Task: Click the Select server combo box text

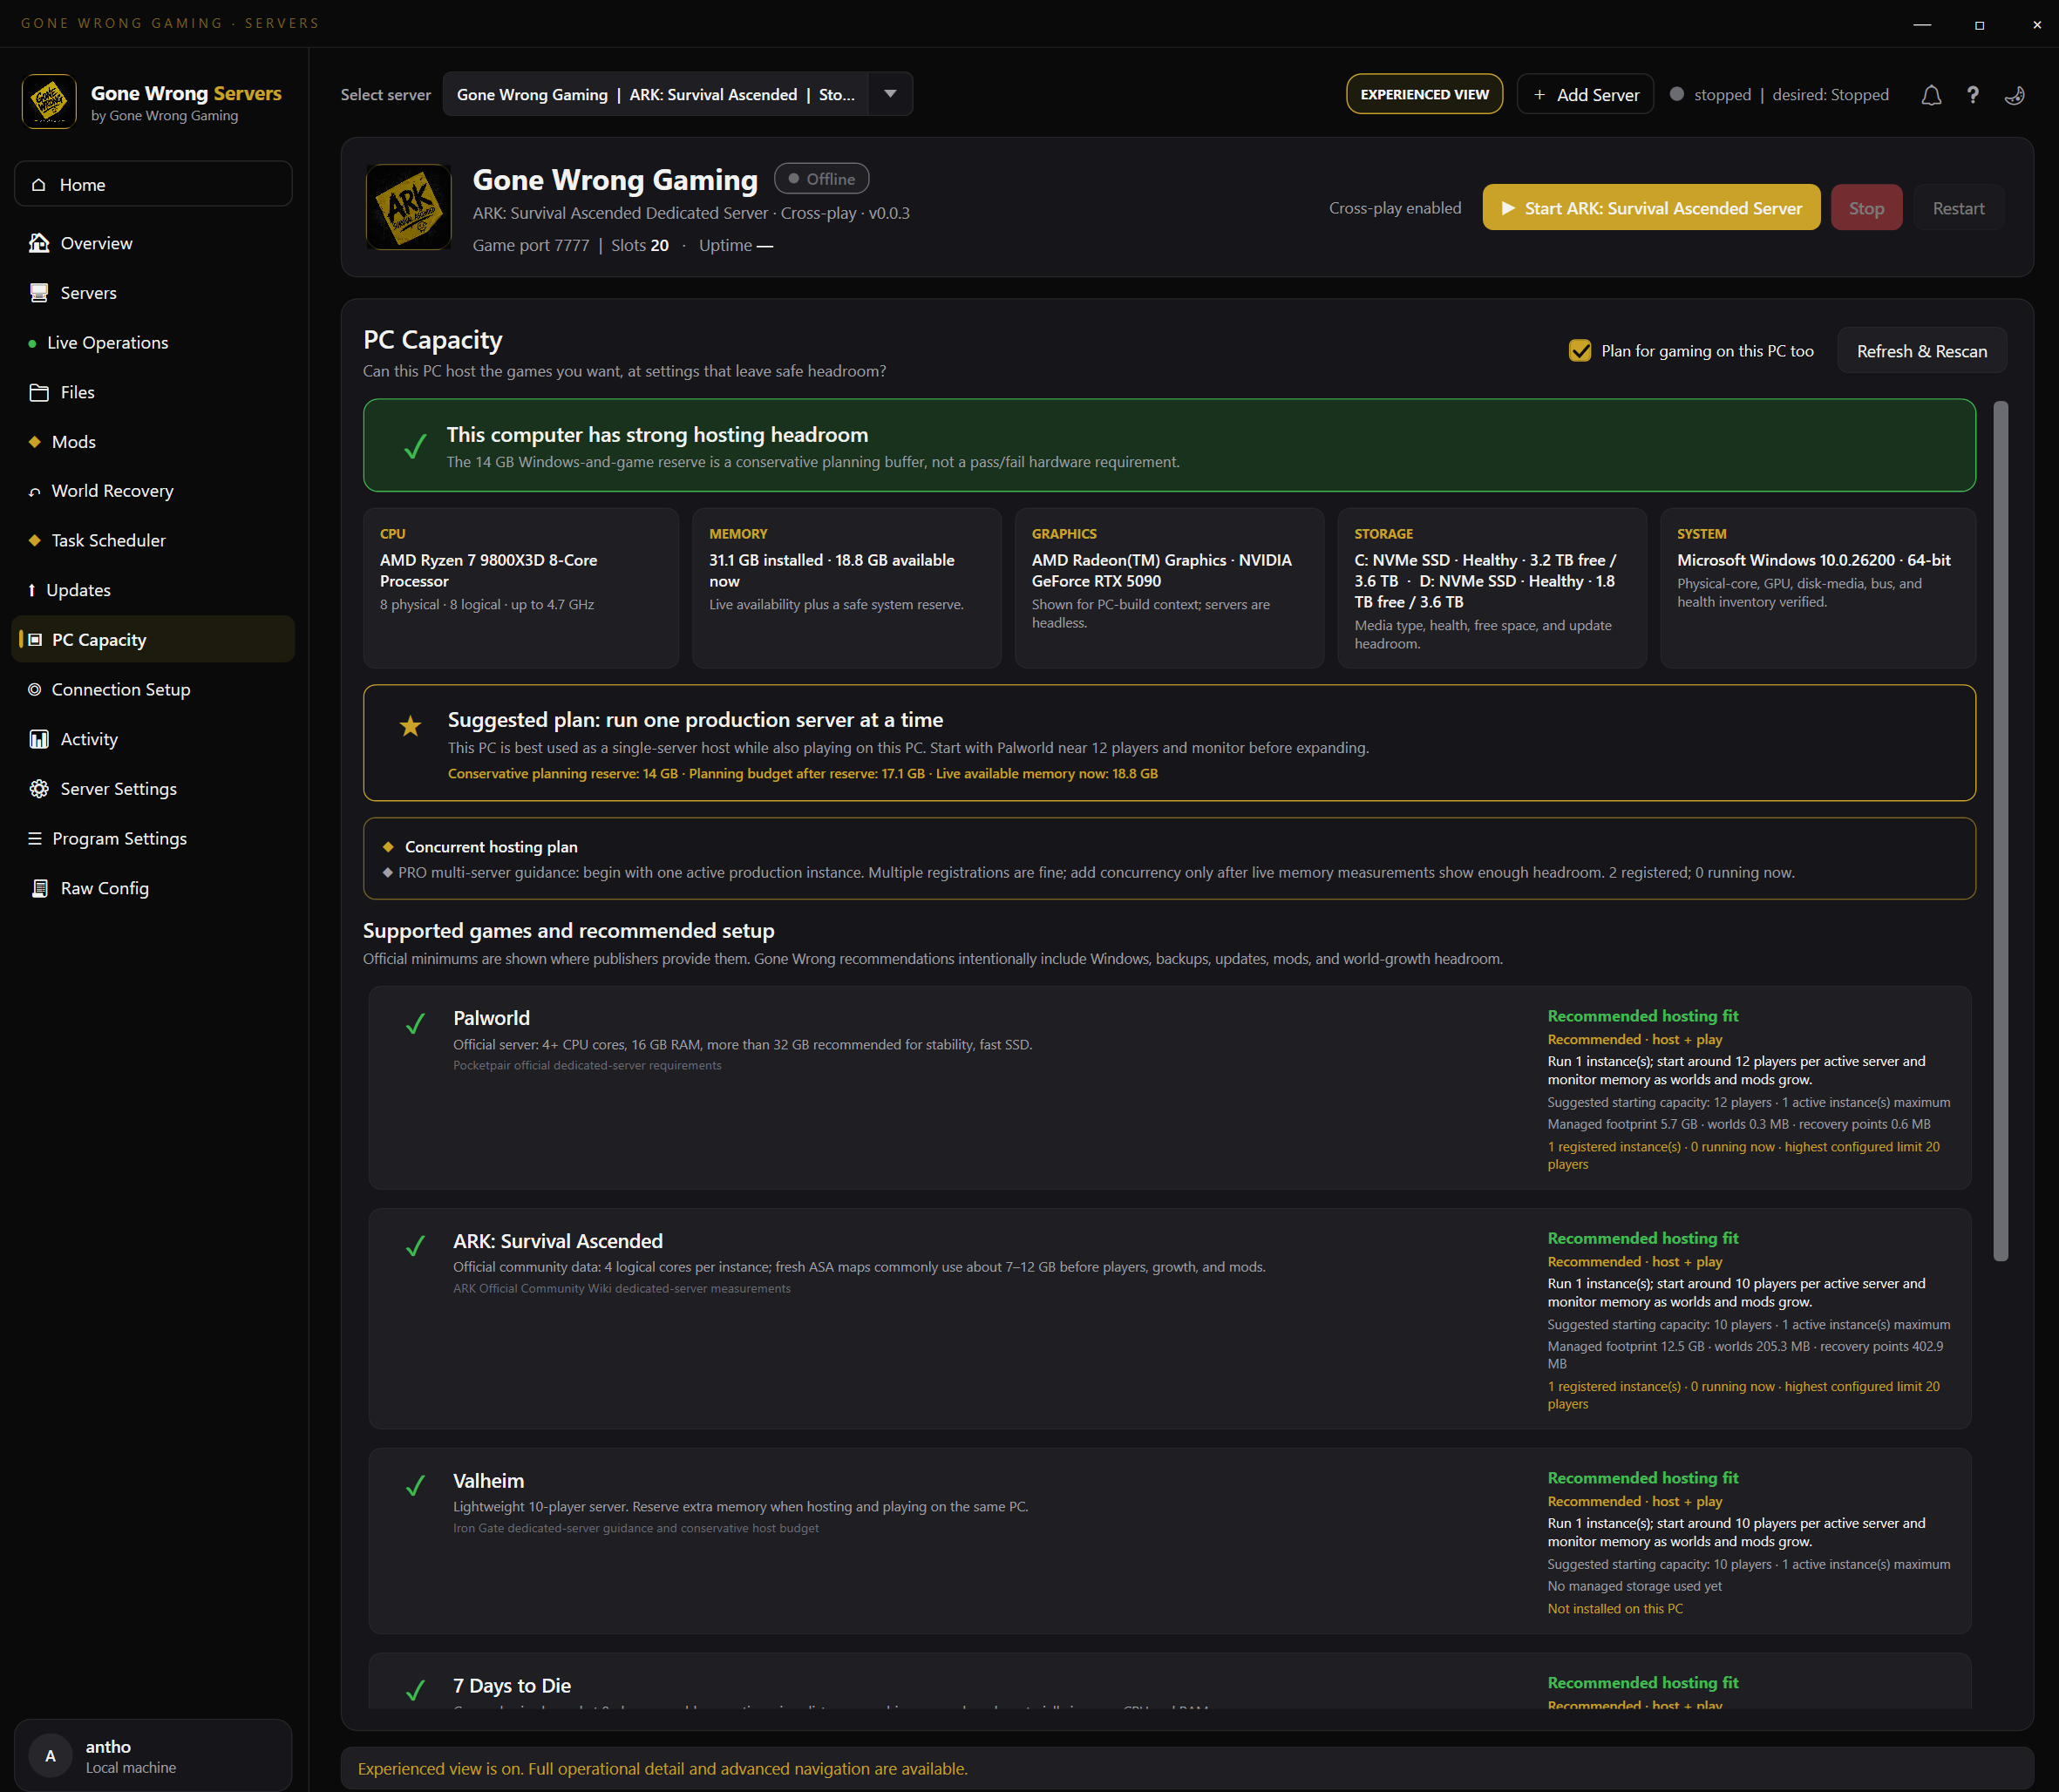Action: pyautogui.click(x=656, y=94)
